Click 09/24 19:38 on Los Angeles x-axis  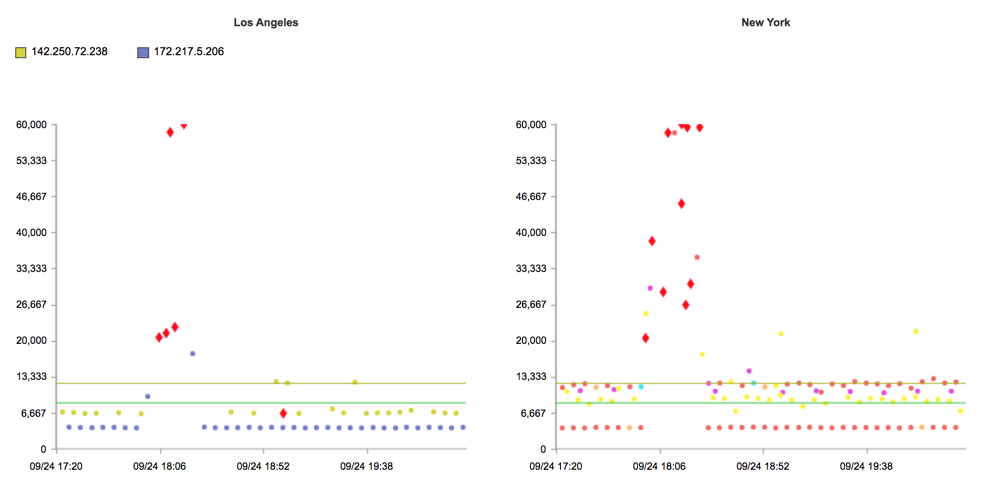[366, 467]
